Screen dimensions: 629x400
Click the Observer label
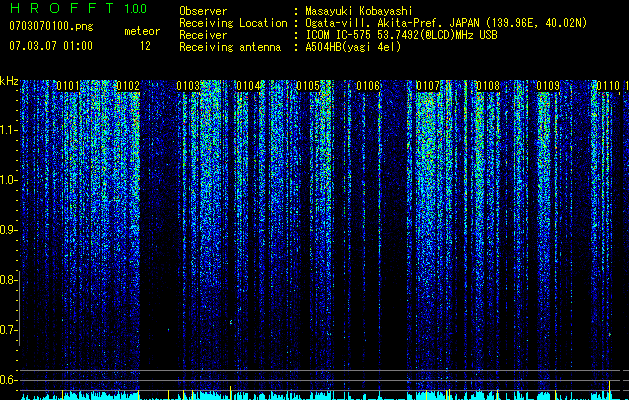pos(203,12)
